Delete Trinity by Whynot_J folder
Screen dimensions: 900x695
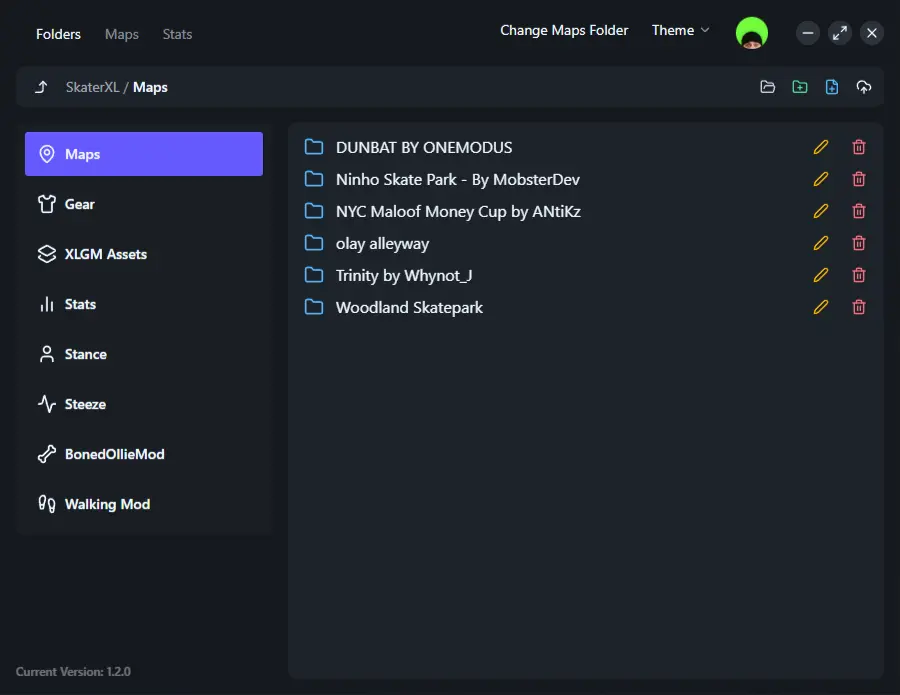pyautogui.click(x=859, y=275)
